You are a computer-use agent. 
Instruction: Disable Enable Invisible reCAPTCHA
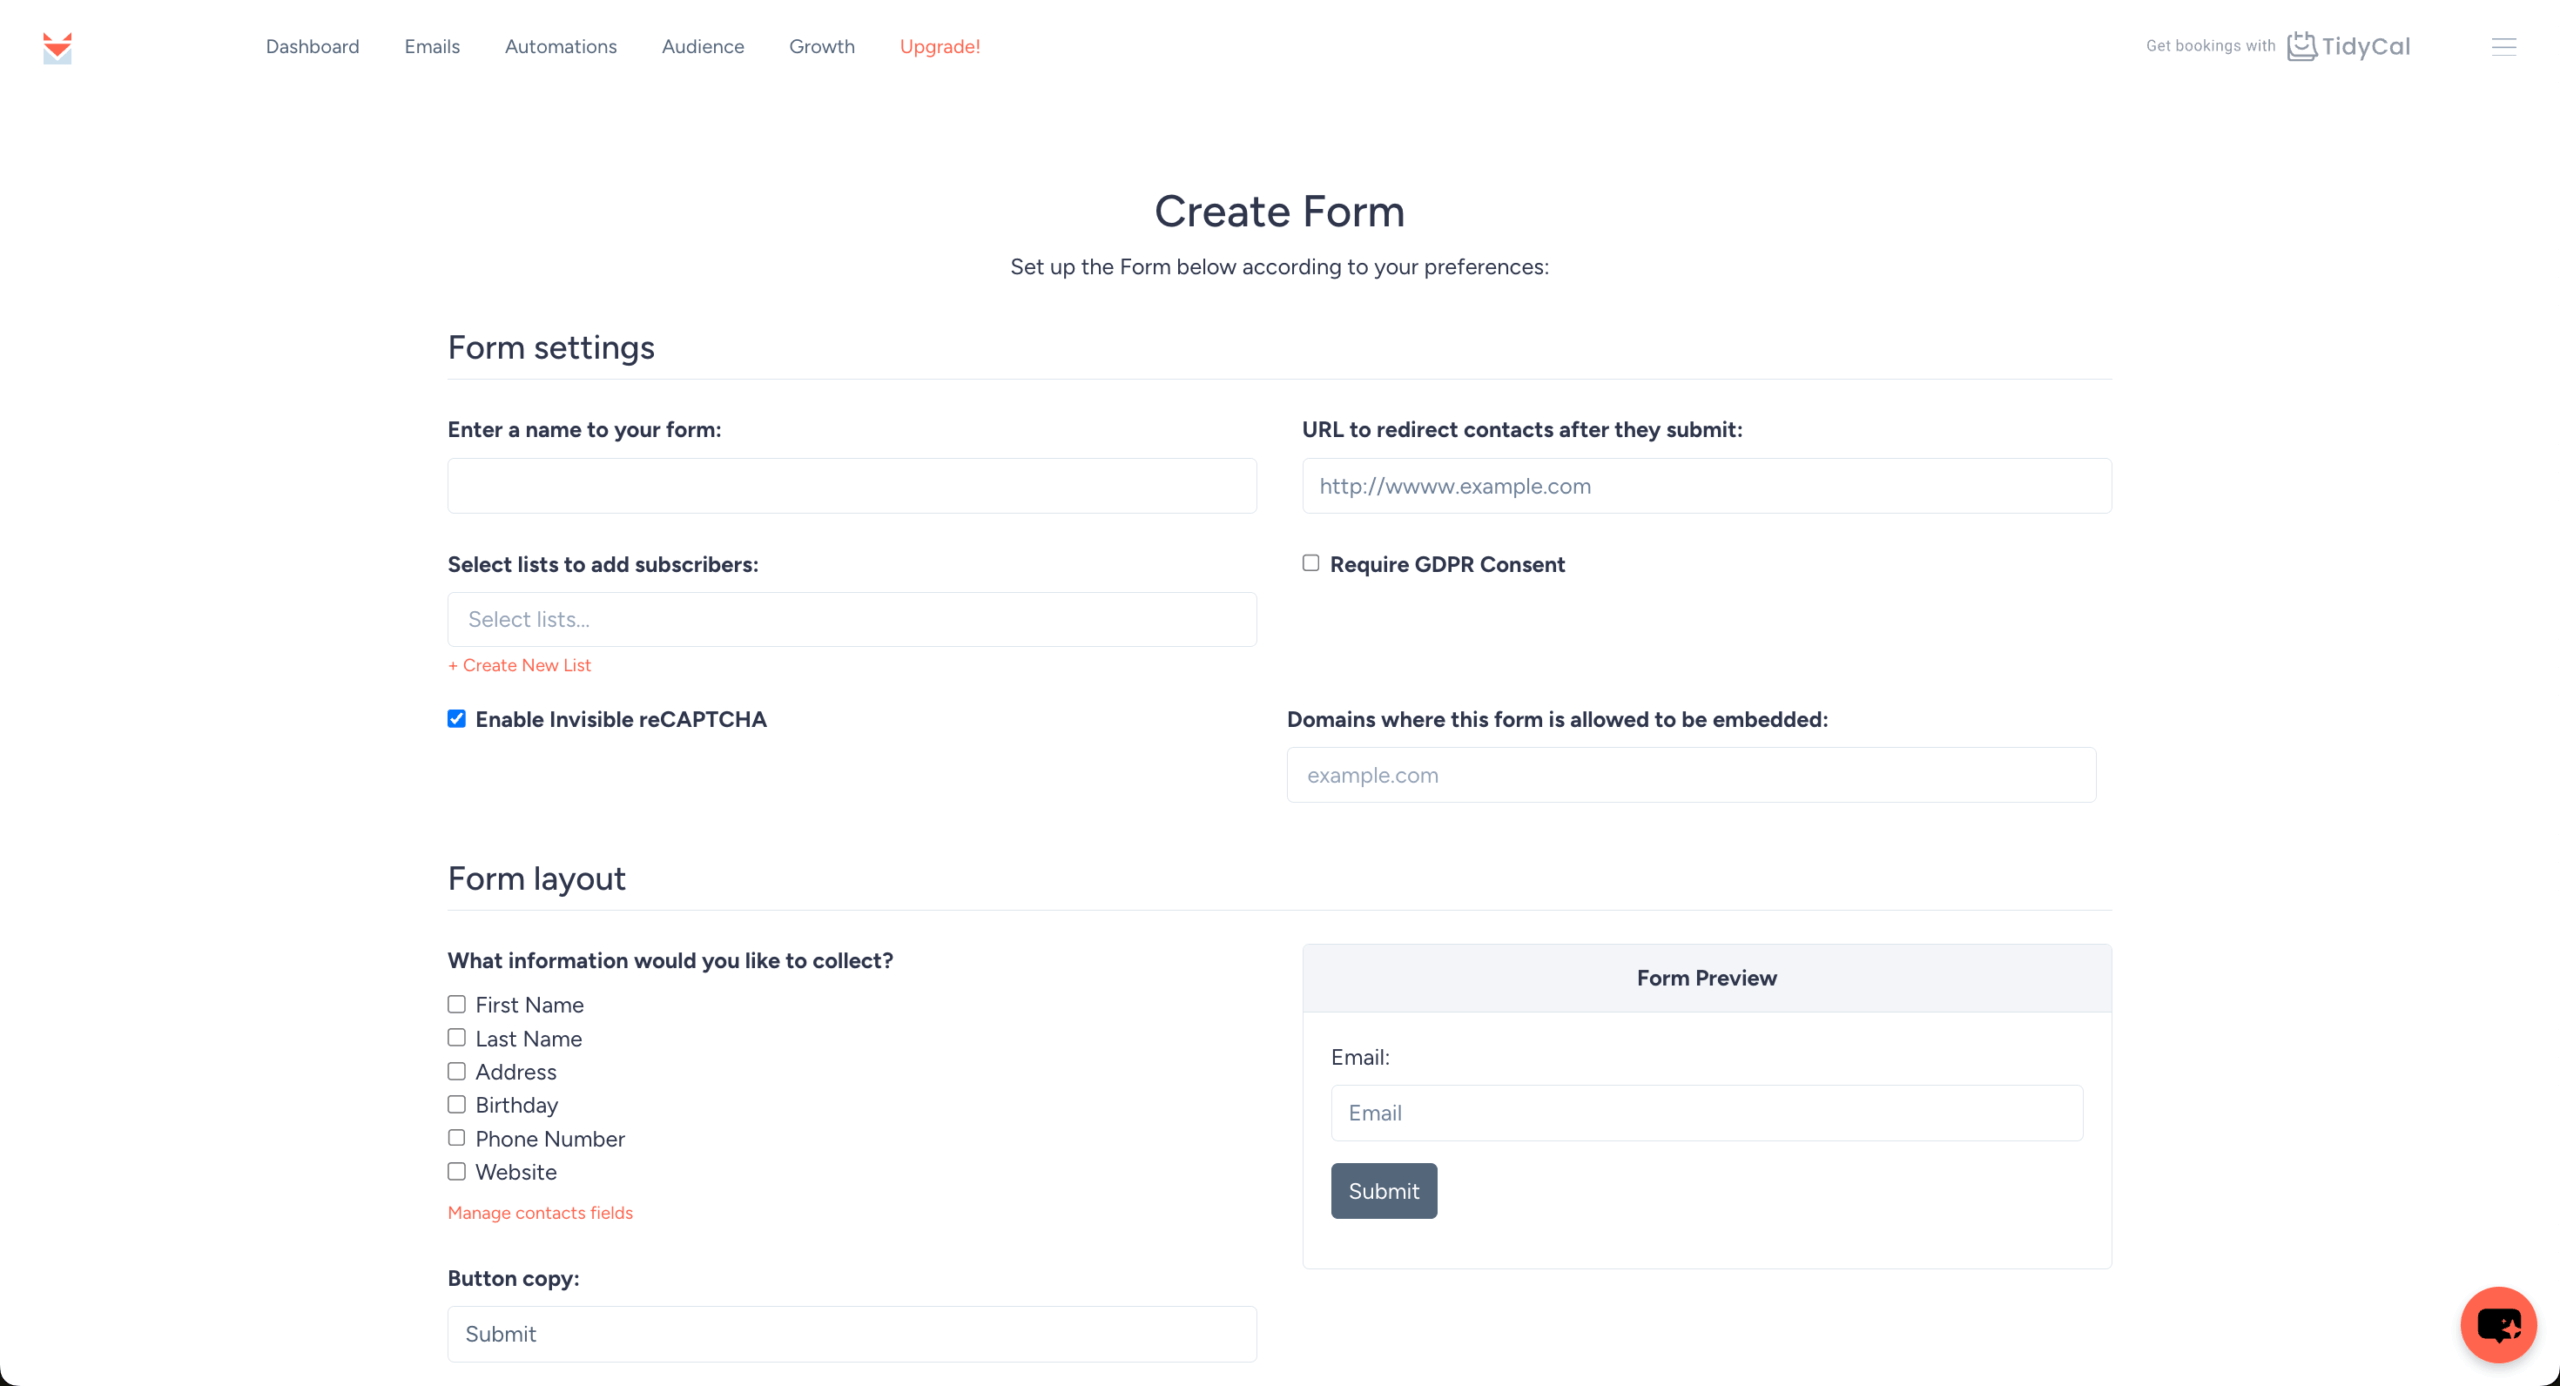pyautogui.click(x=456, y=718)
